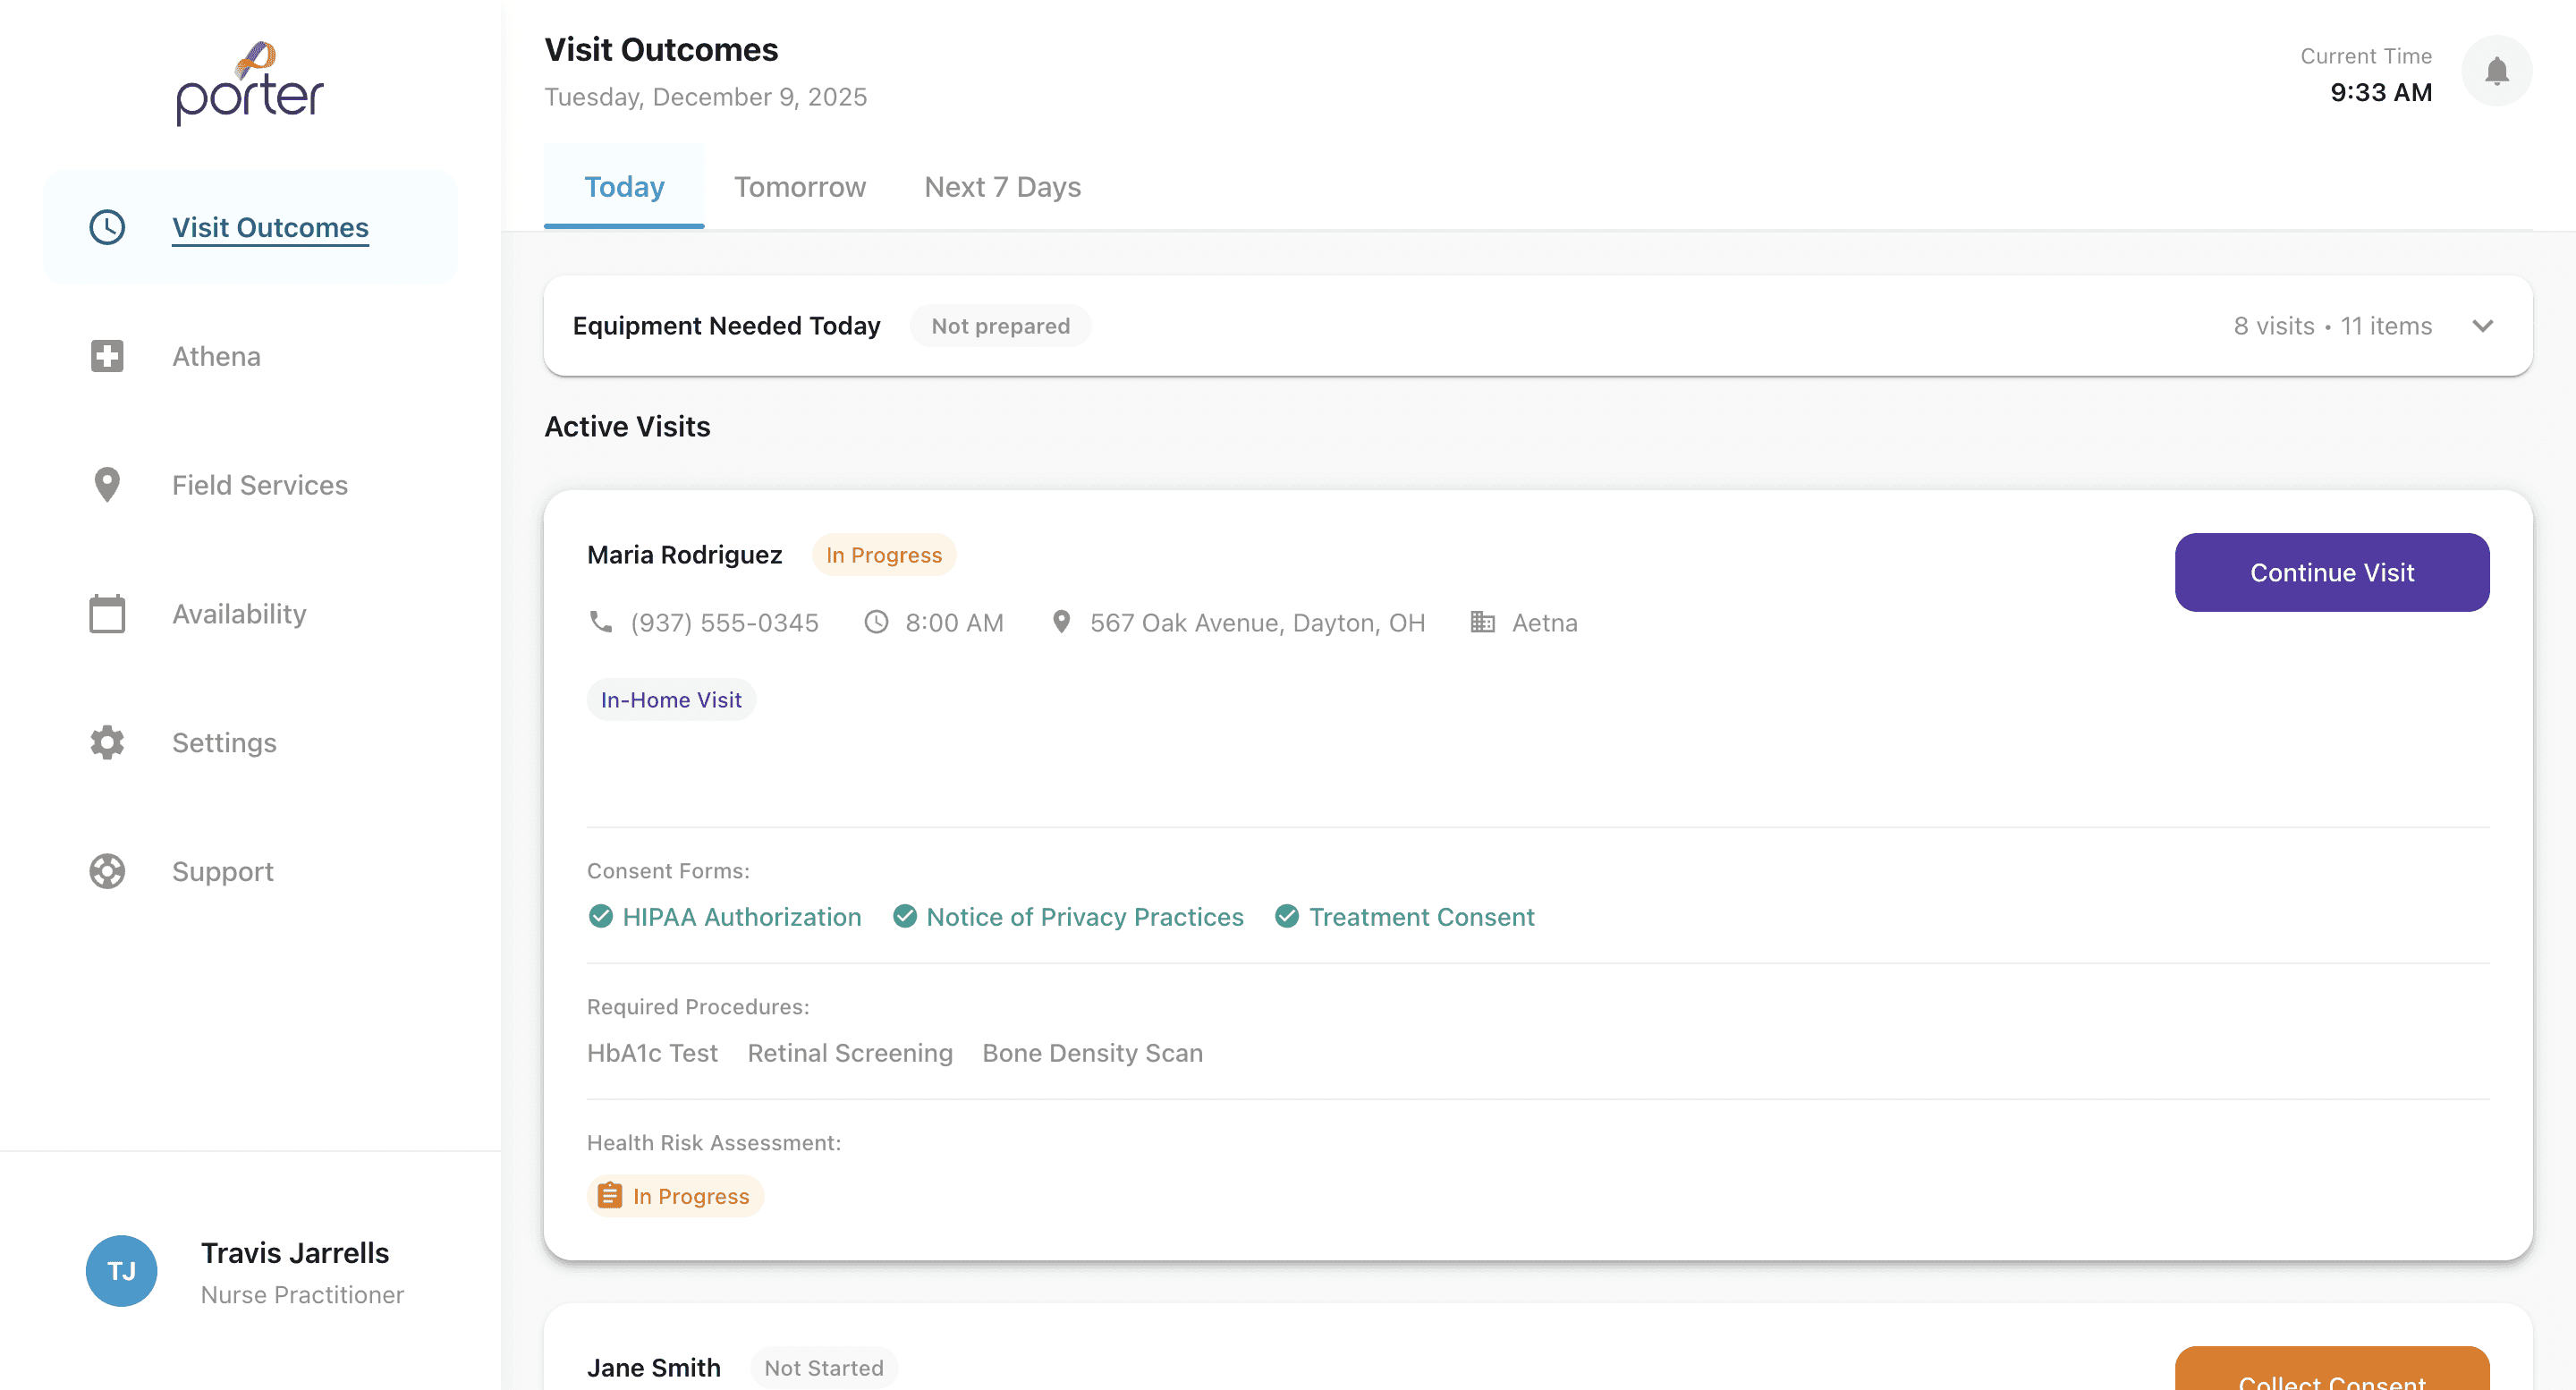
Task: Click the Field Services pin icon
Action: tap(107, 485)
